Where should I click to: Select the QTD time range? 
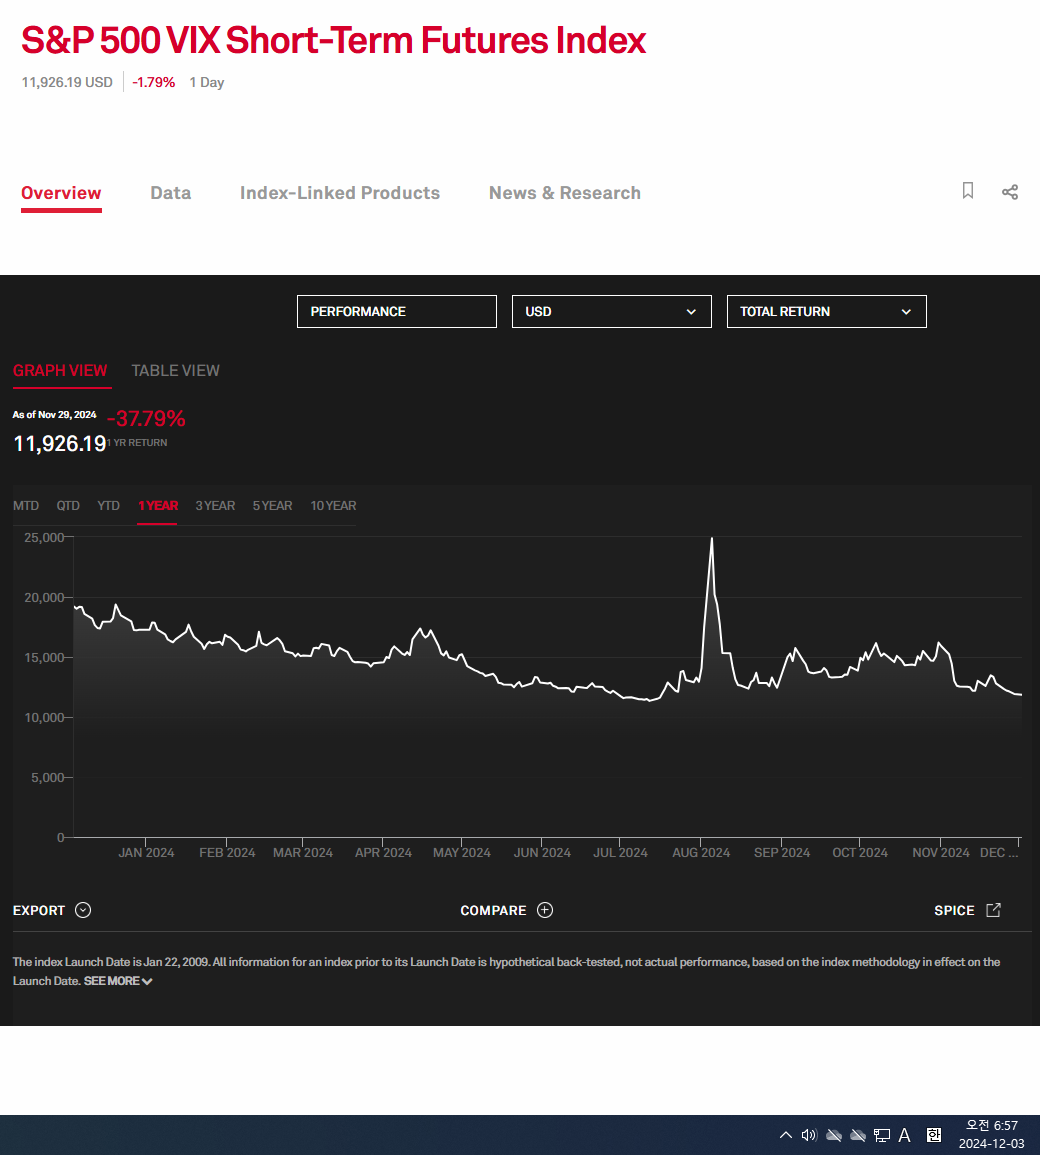pyautogui.click(x=68, y=505)
